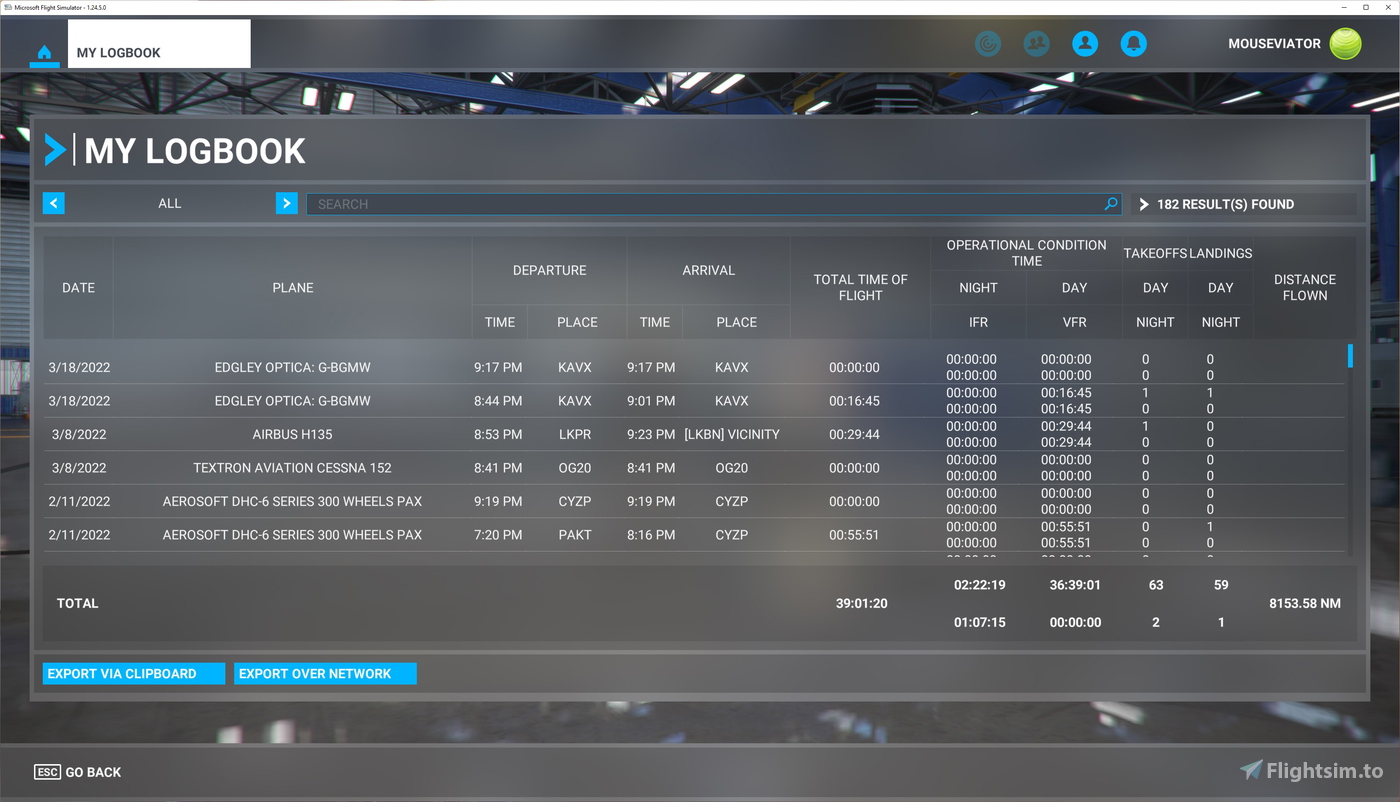Open the Flightsim.to logo link

tap(1312, 770)
